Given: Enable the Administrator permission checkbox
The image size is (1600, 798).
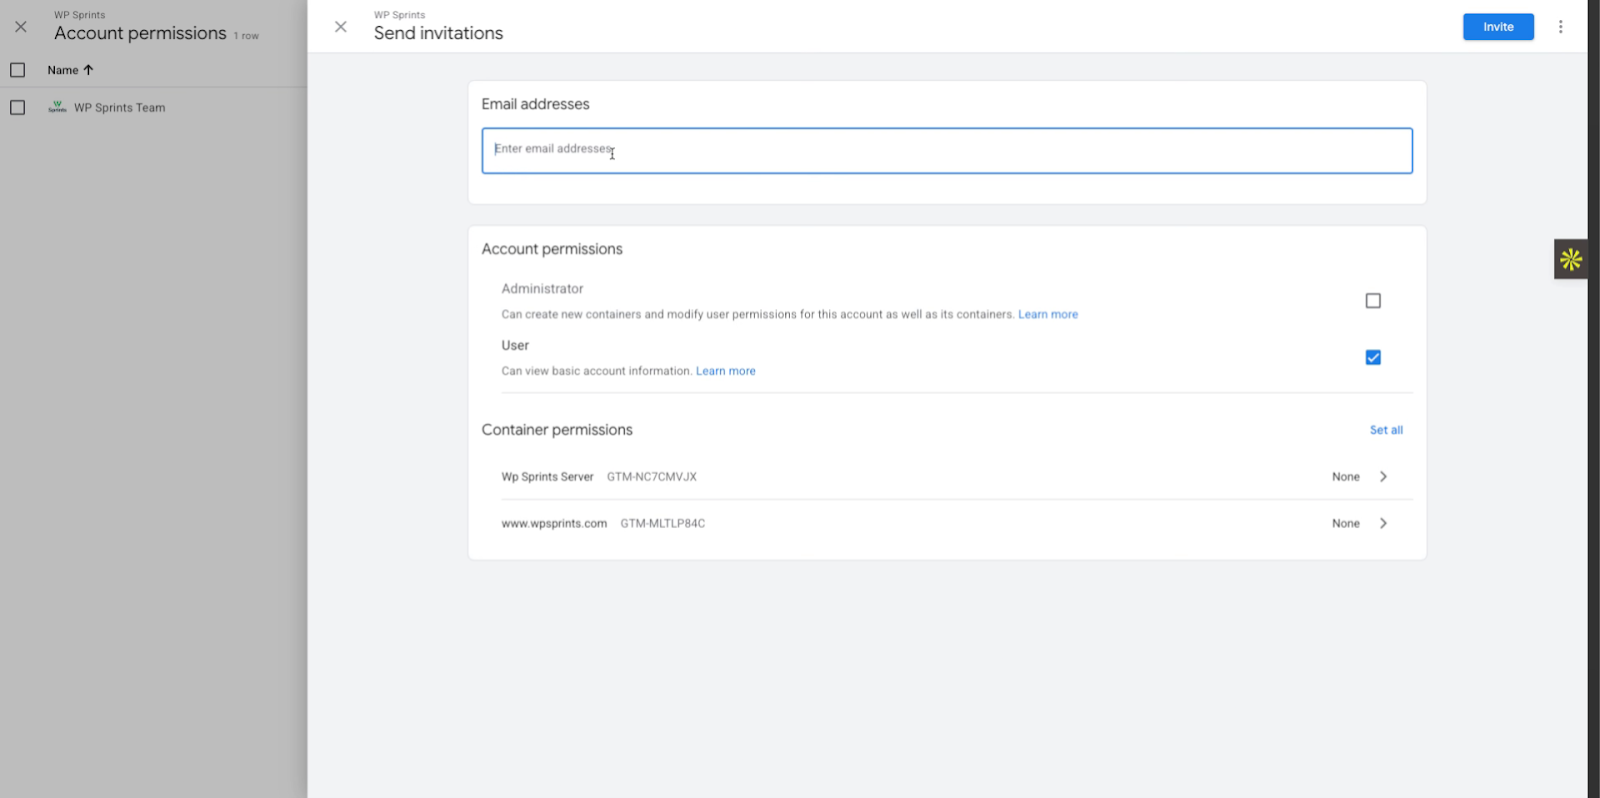Looking at the screenshot, I should pos(1373,301).
